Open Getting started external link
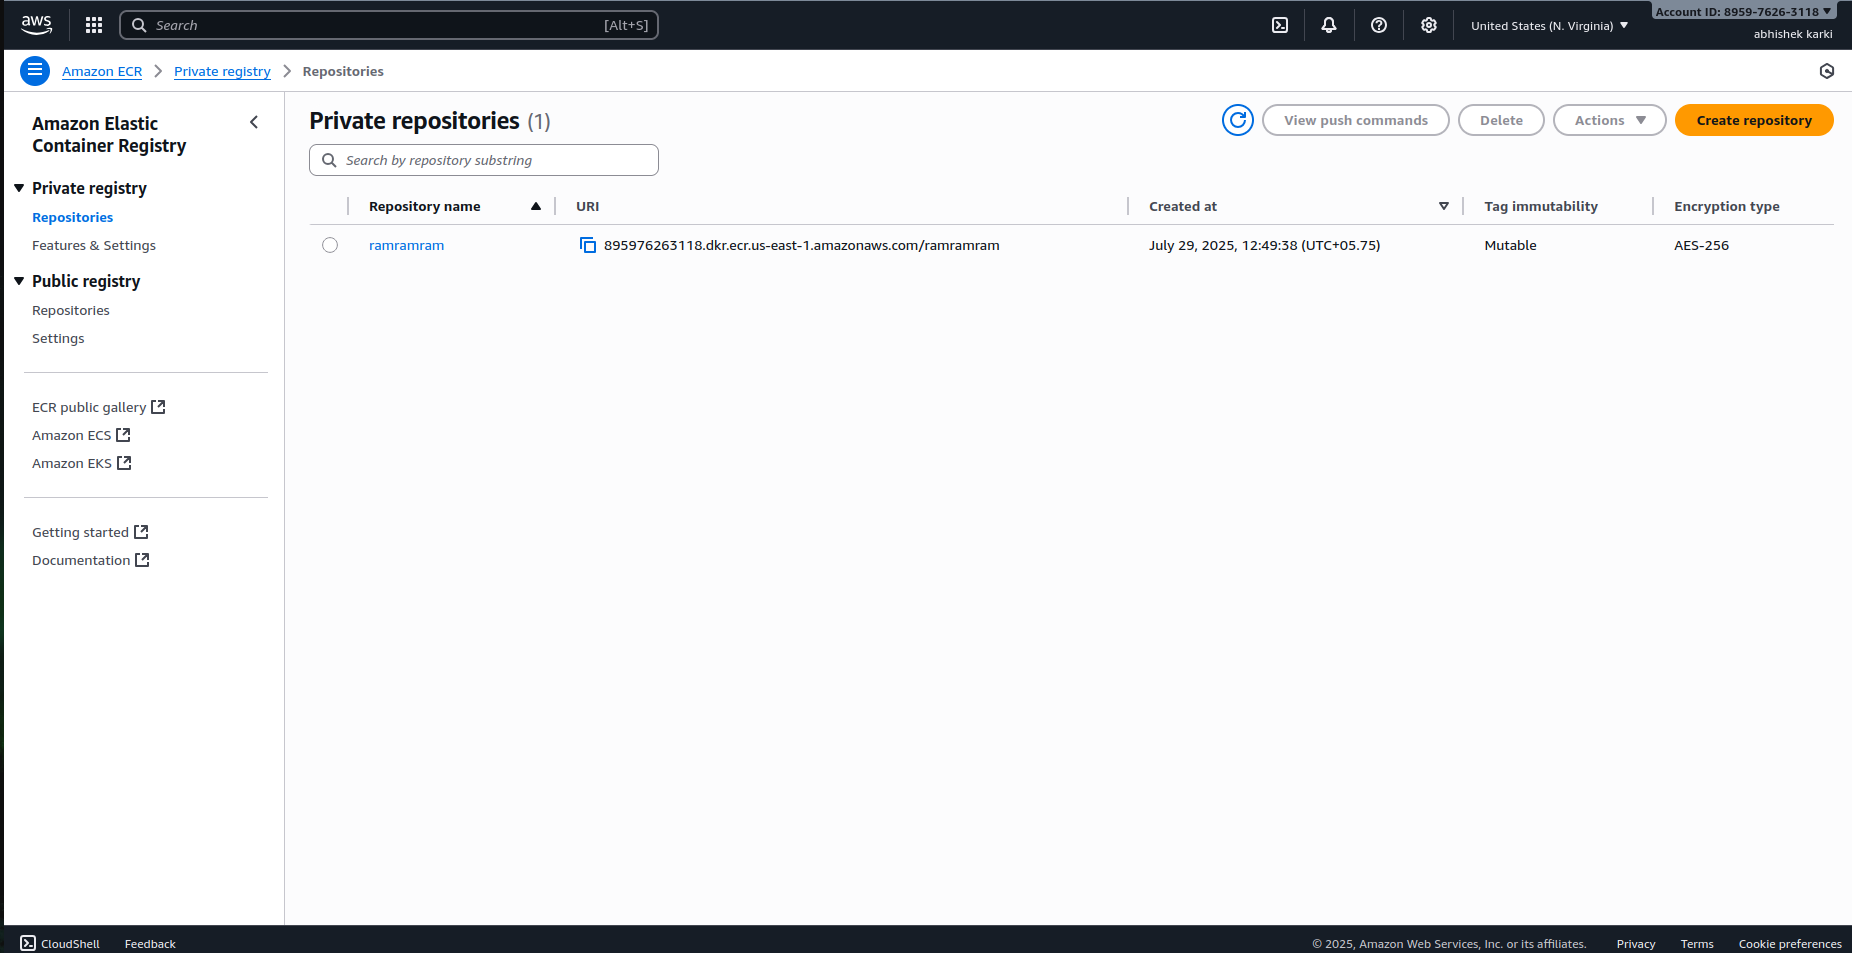Viewport: 1852px width, 953px height. (90, 532)
